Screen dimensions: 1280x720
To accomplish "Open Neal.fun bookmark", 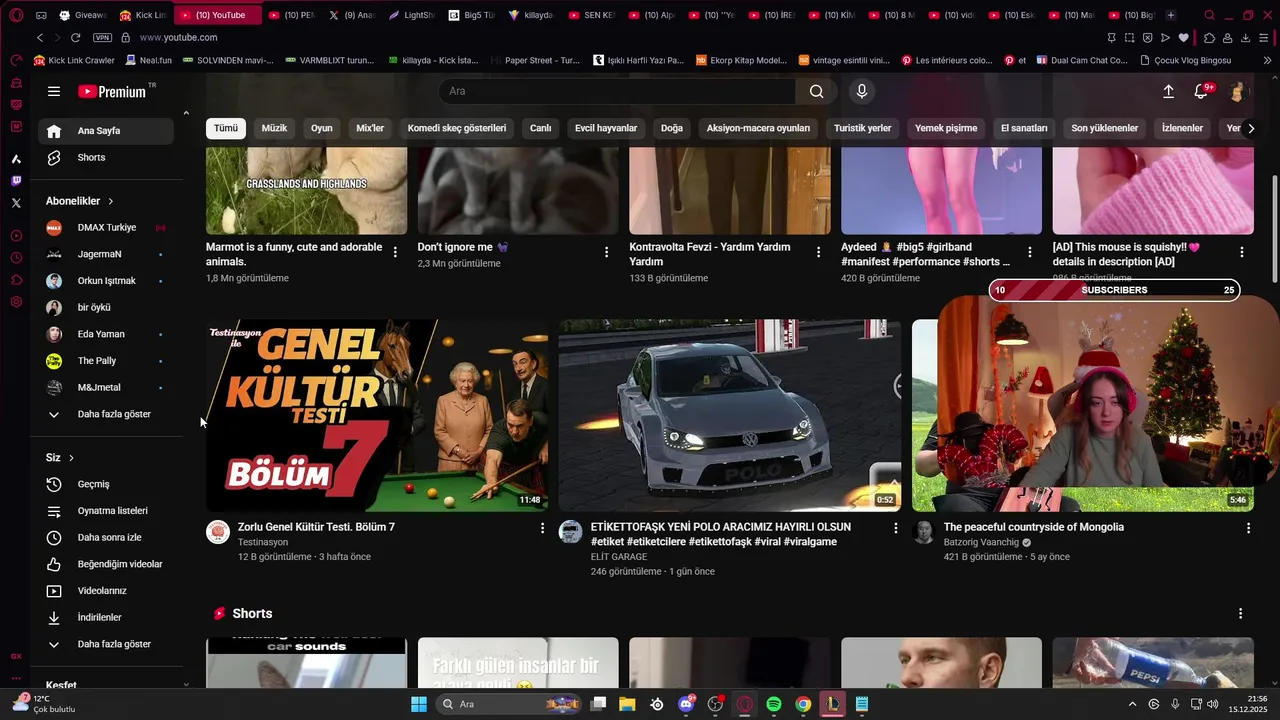I will pyautogui.click(x=147, y=60).
